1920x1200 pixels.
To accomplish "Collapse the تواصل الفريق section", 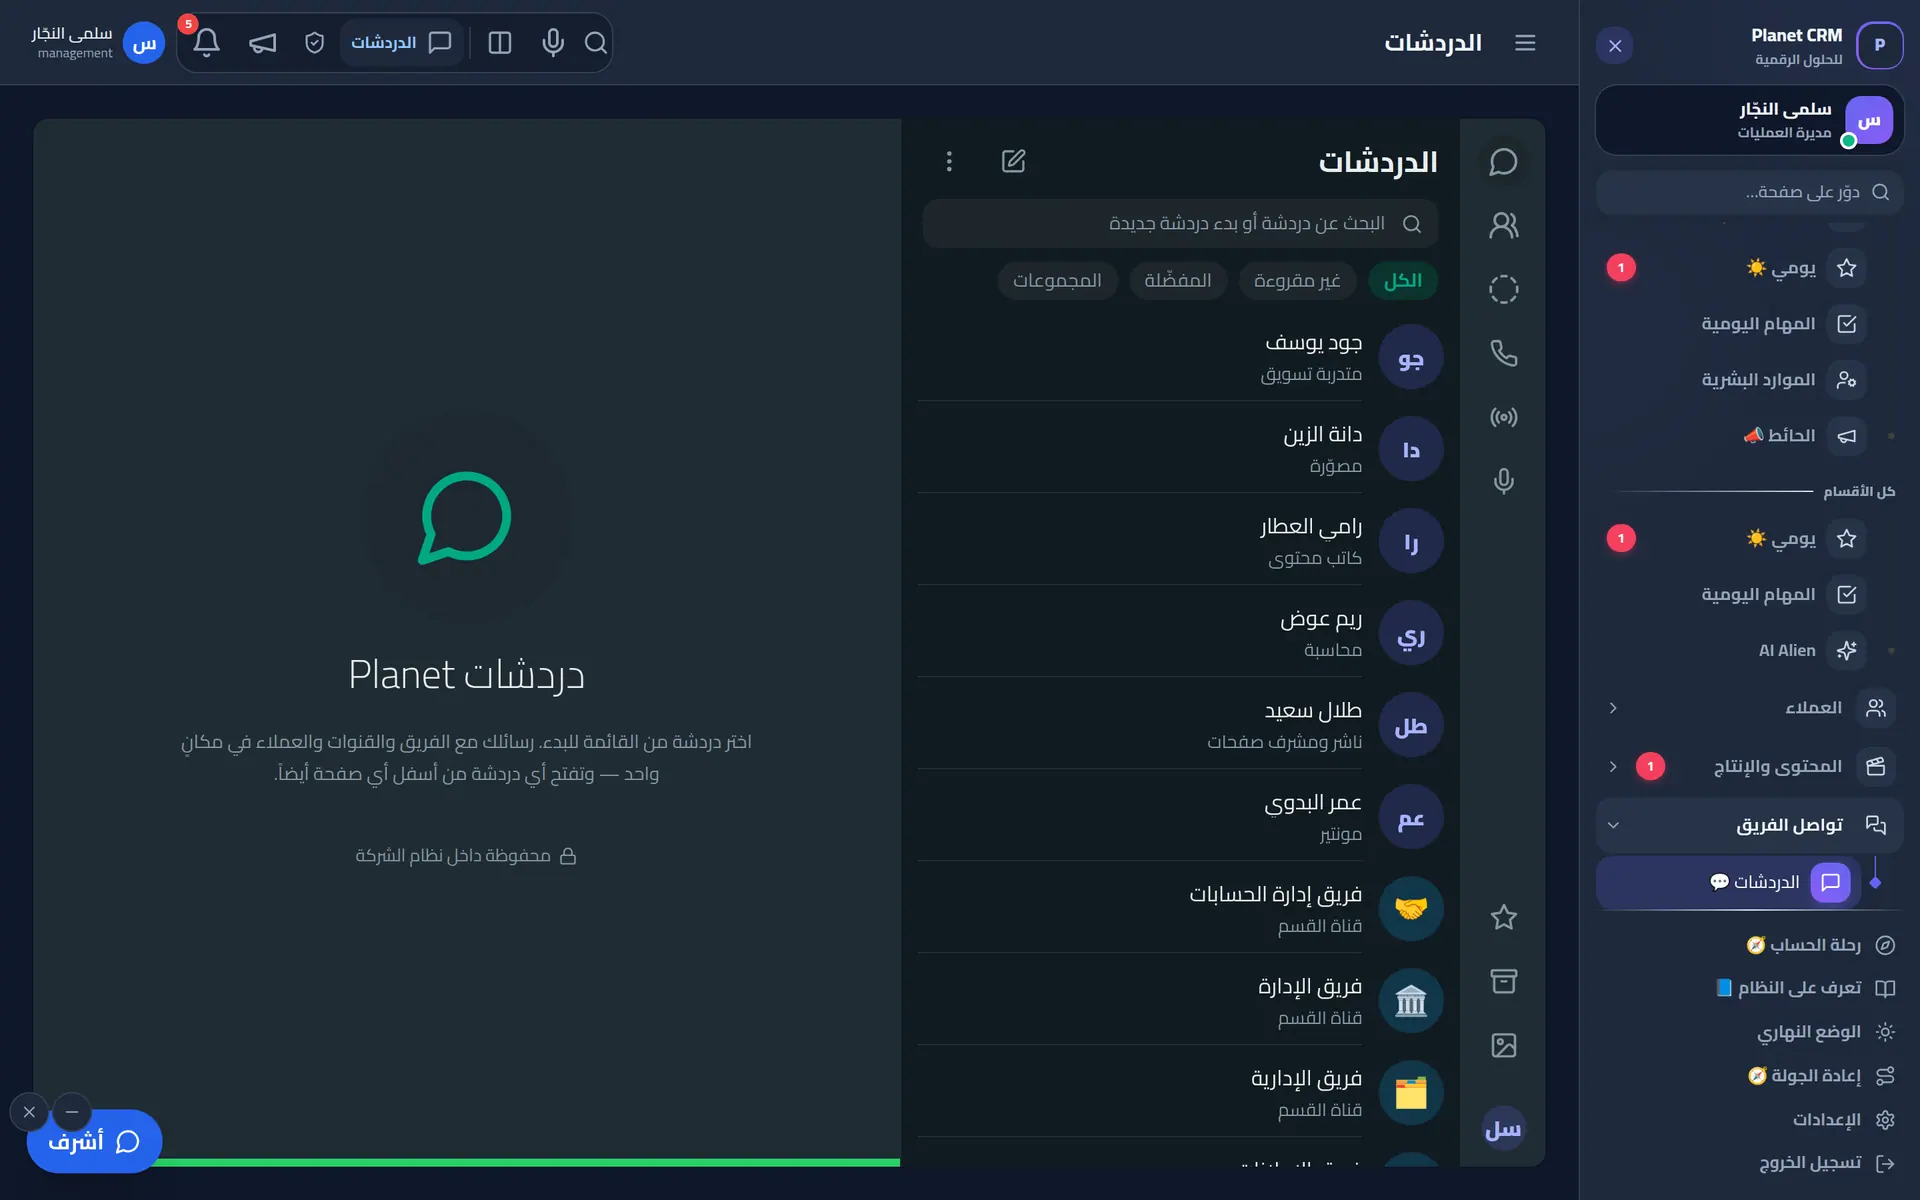I will (x=1750, y=825).
